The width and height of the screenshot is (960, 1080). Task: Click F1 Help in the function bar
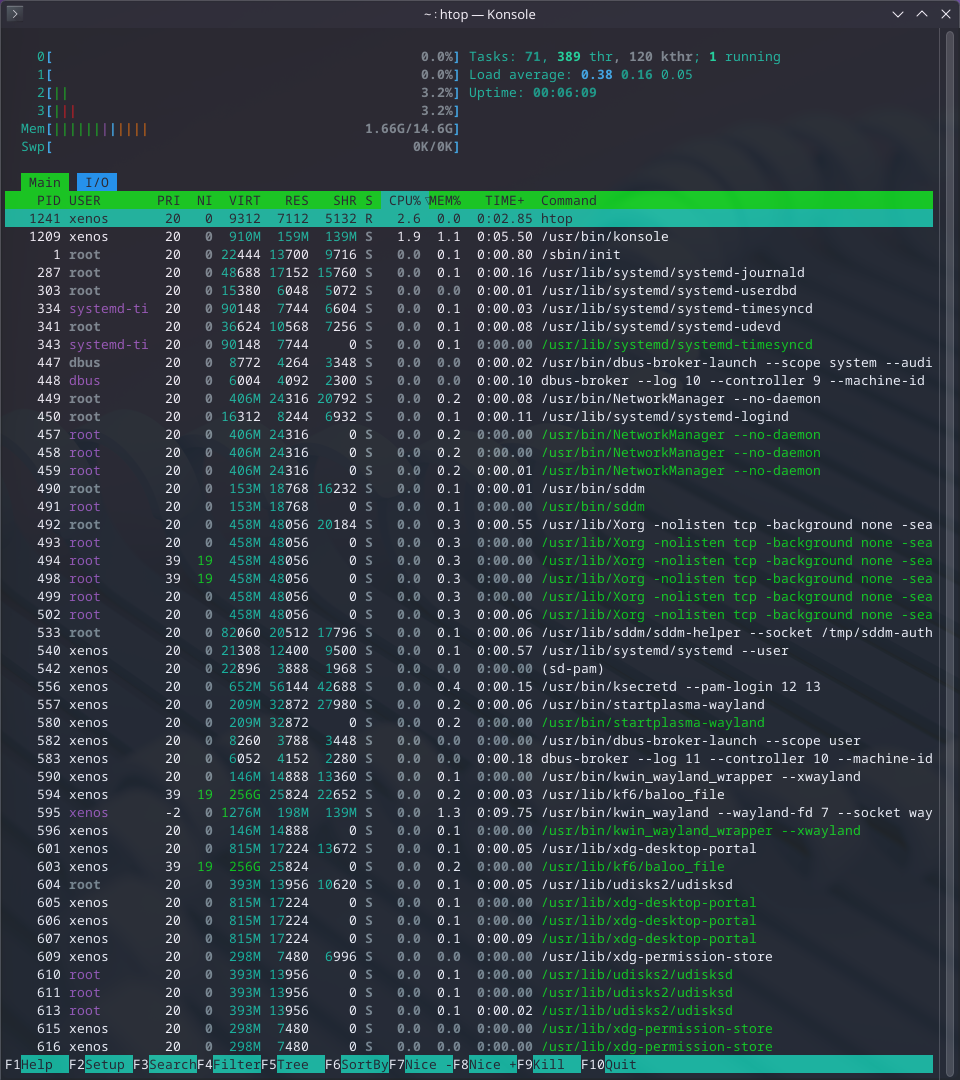(36, 1064)
